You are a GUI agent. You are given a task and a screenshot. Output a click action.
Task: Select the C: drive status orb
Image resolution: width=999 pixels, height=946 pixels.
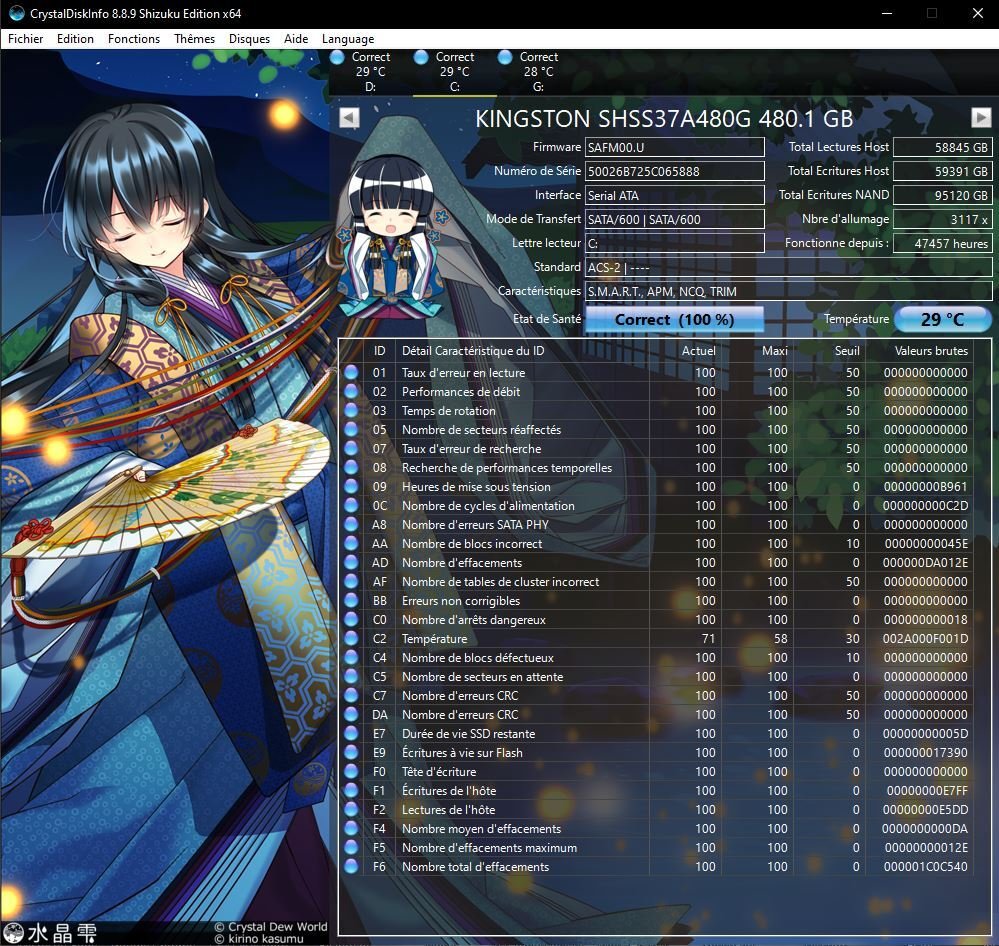[x=421, y=57]
